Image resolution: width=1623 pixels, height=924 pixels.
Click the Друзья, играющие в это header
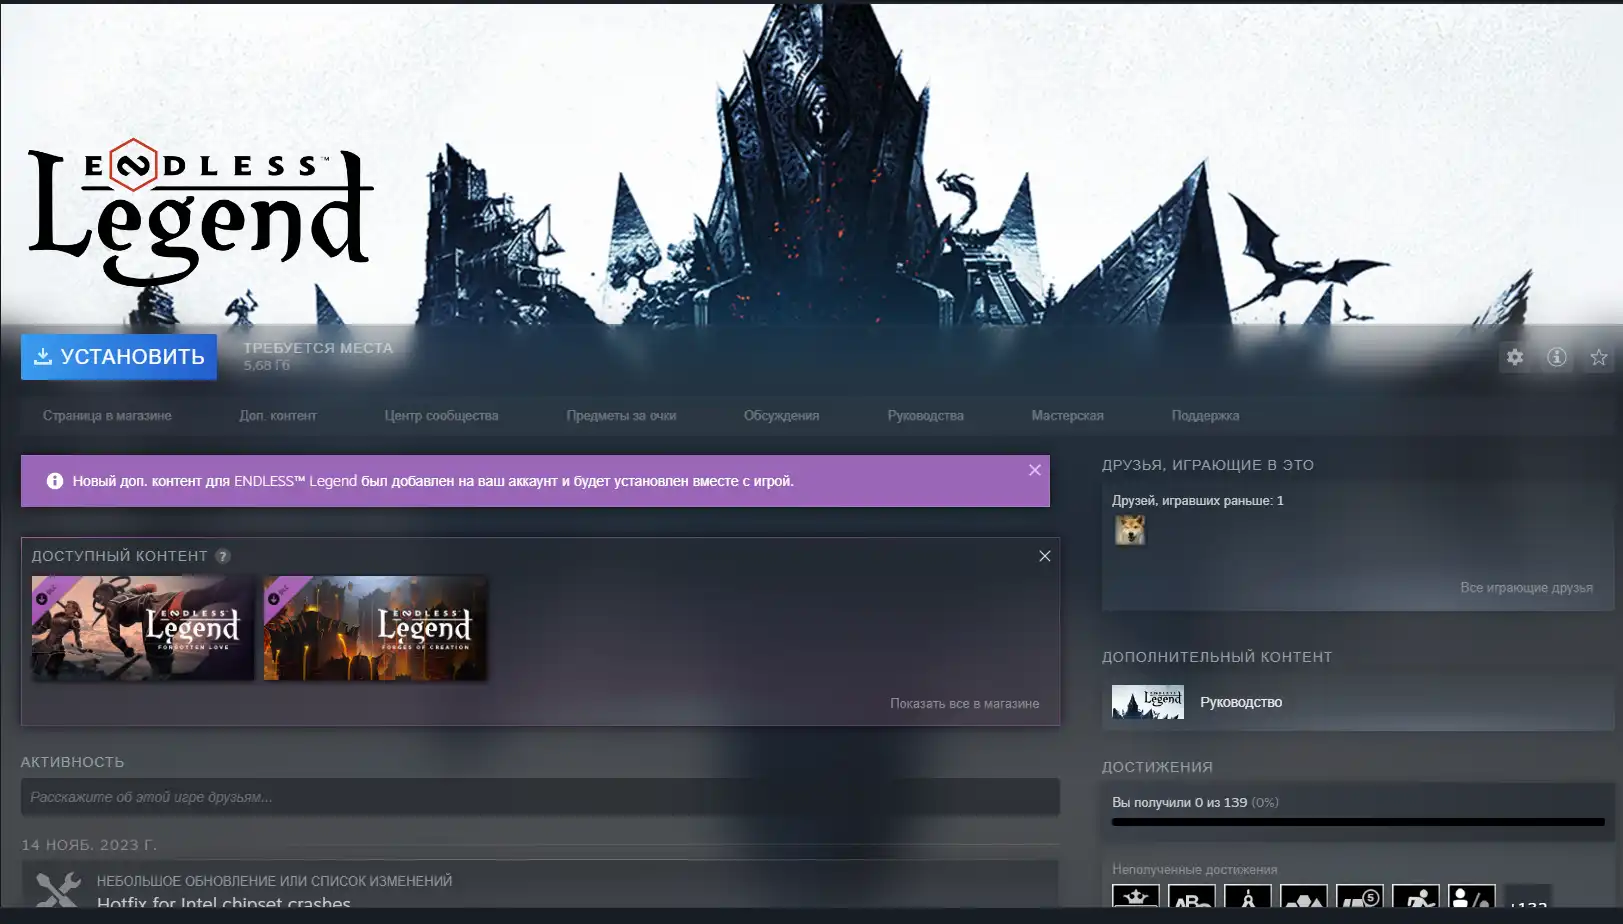[x=1208, y=465]
